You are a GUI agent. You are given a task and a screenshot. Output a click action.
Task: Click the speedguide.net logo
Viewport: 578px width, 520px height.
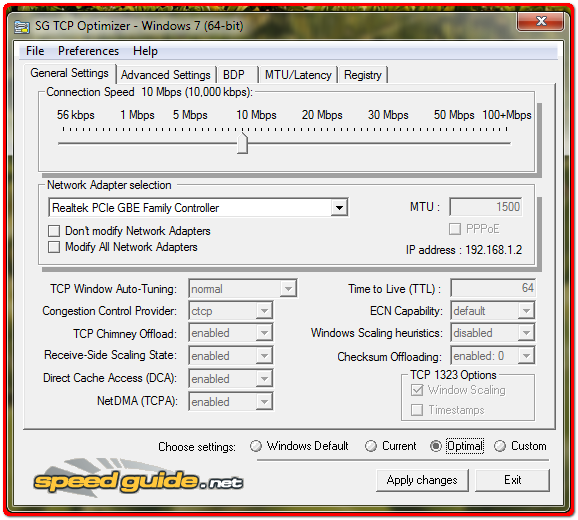(x=139, y=479)
